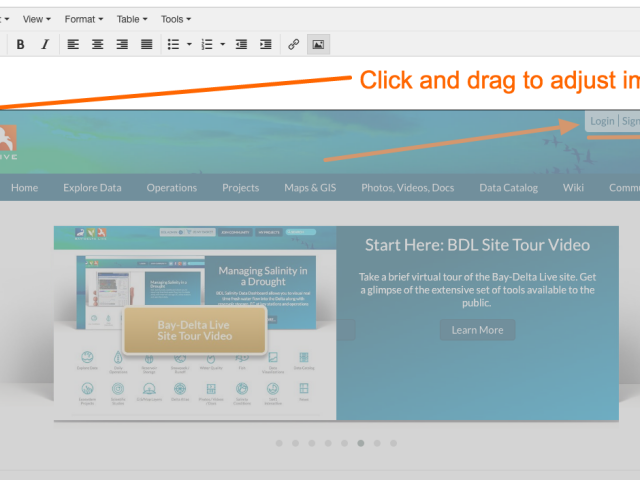640x480 pixels.
Task: Select the third carousel dot
Action: click(312, 443)
